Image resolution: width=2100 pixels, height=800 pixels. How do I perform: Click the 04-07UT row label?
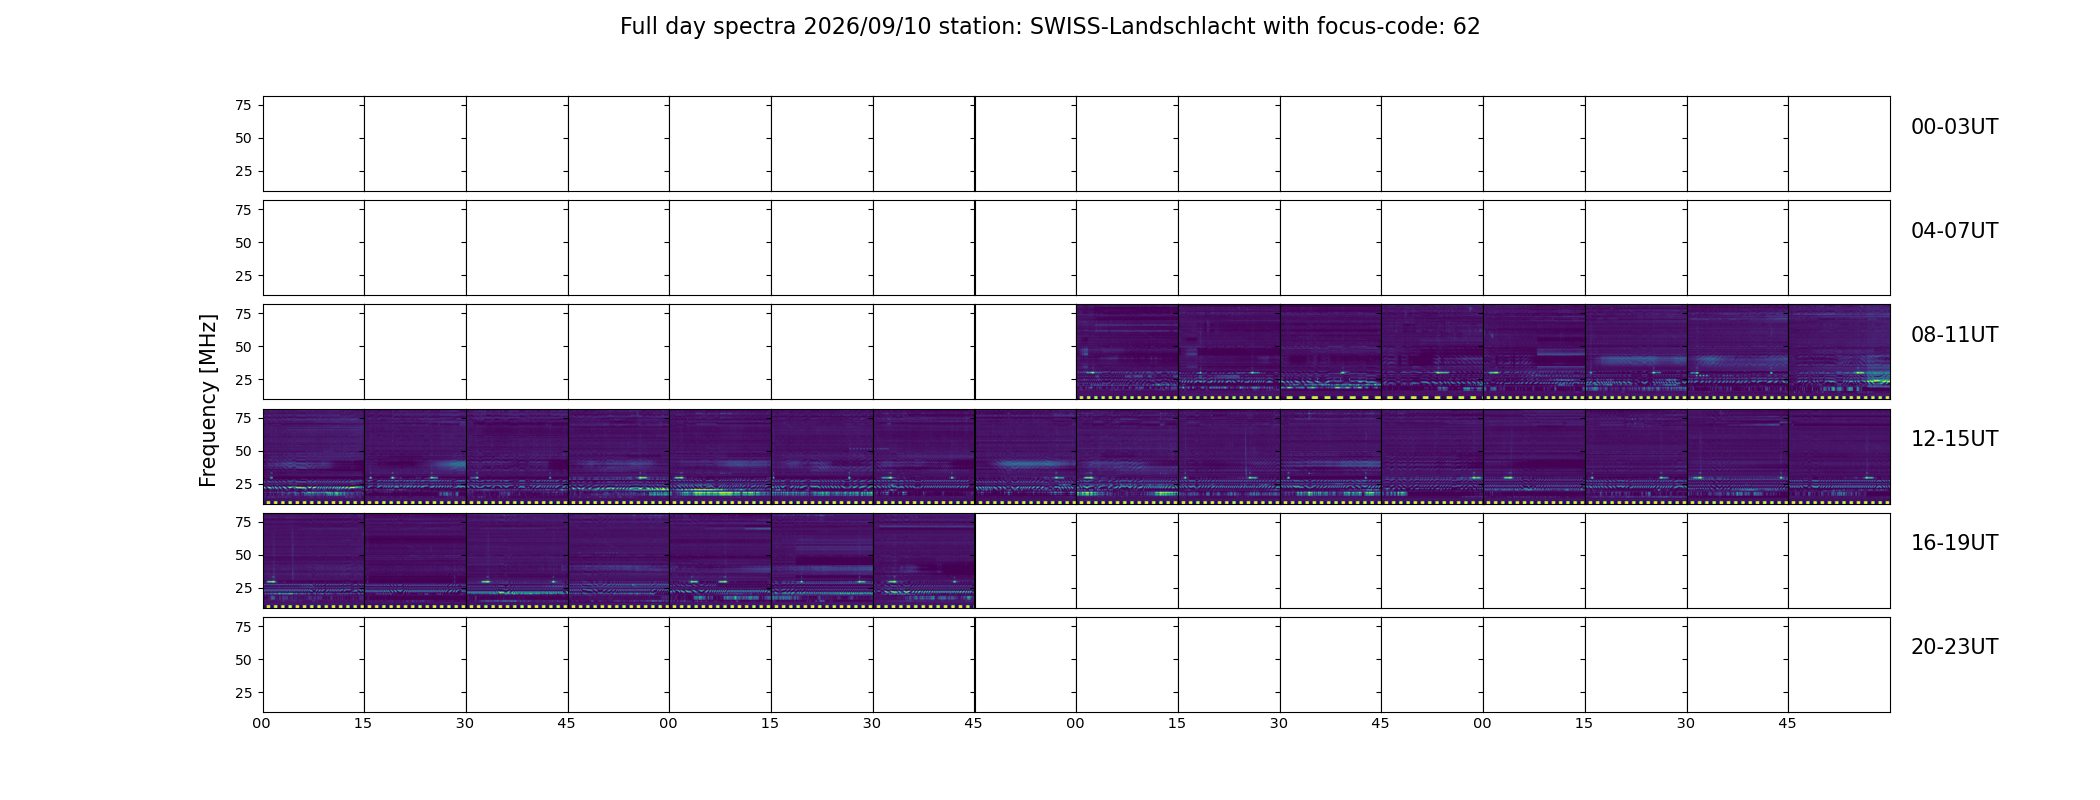click(1954, 231)
